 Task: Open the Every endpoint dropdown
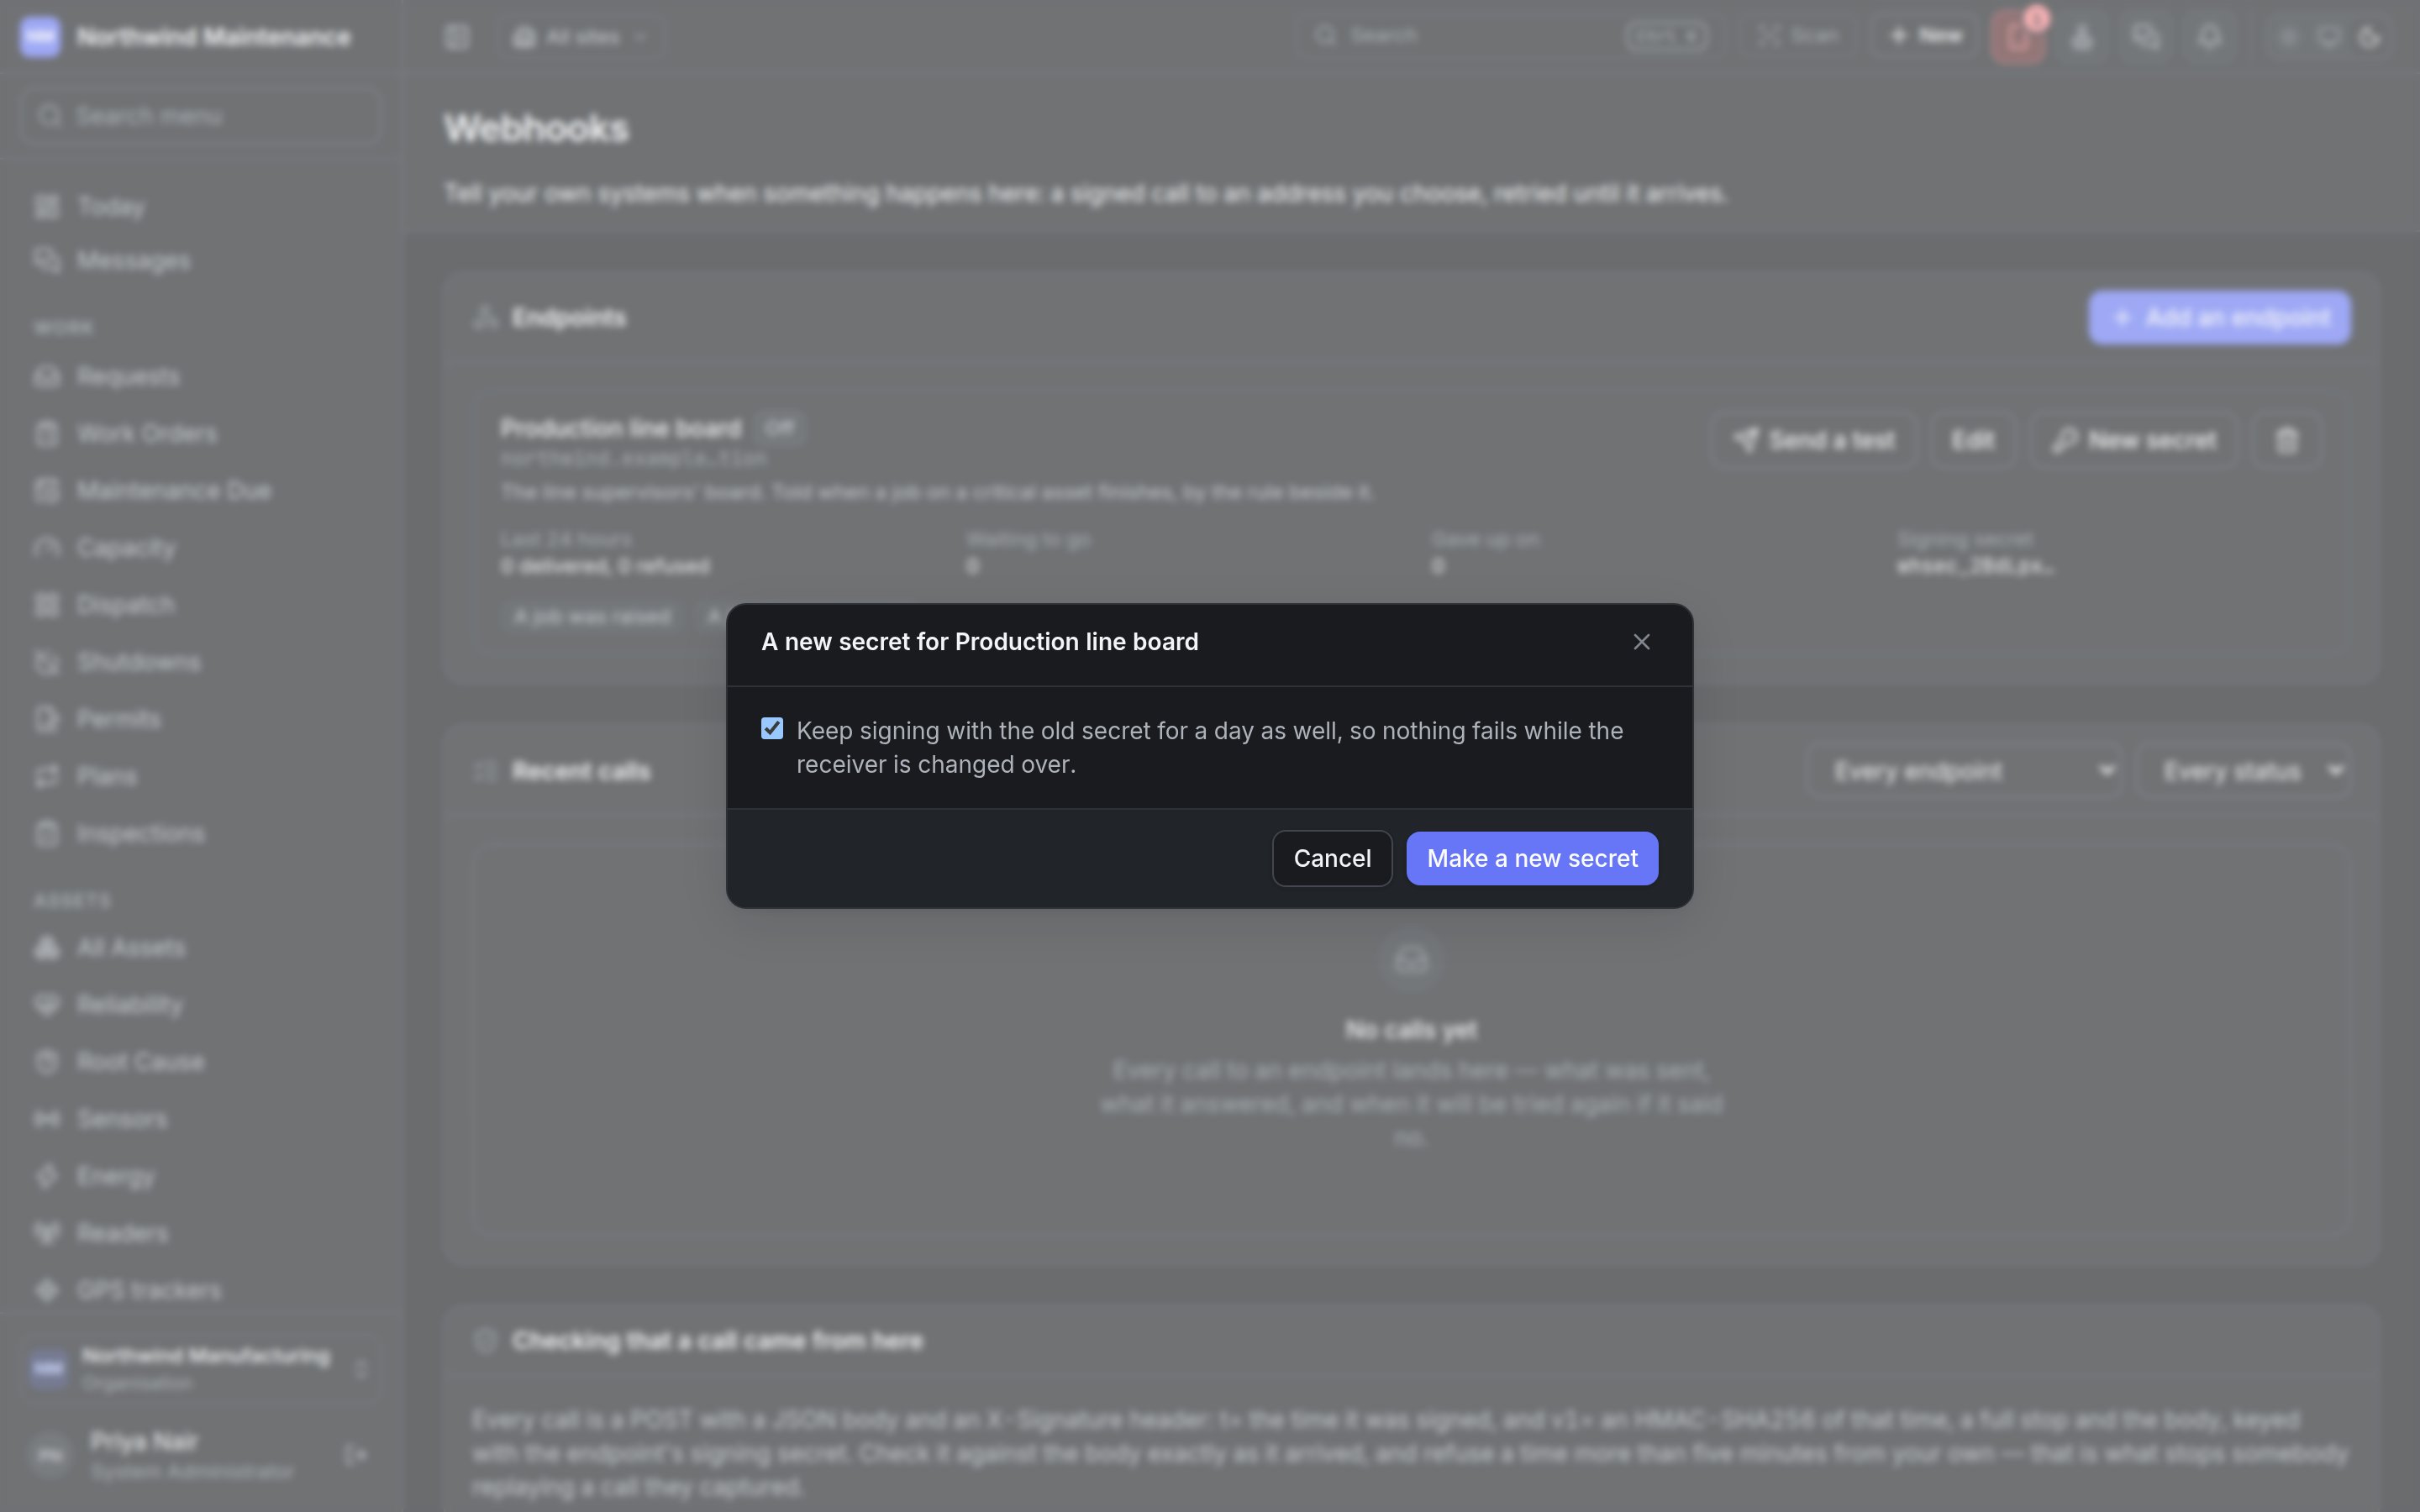1966,771
